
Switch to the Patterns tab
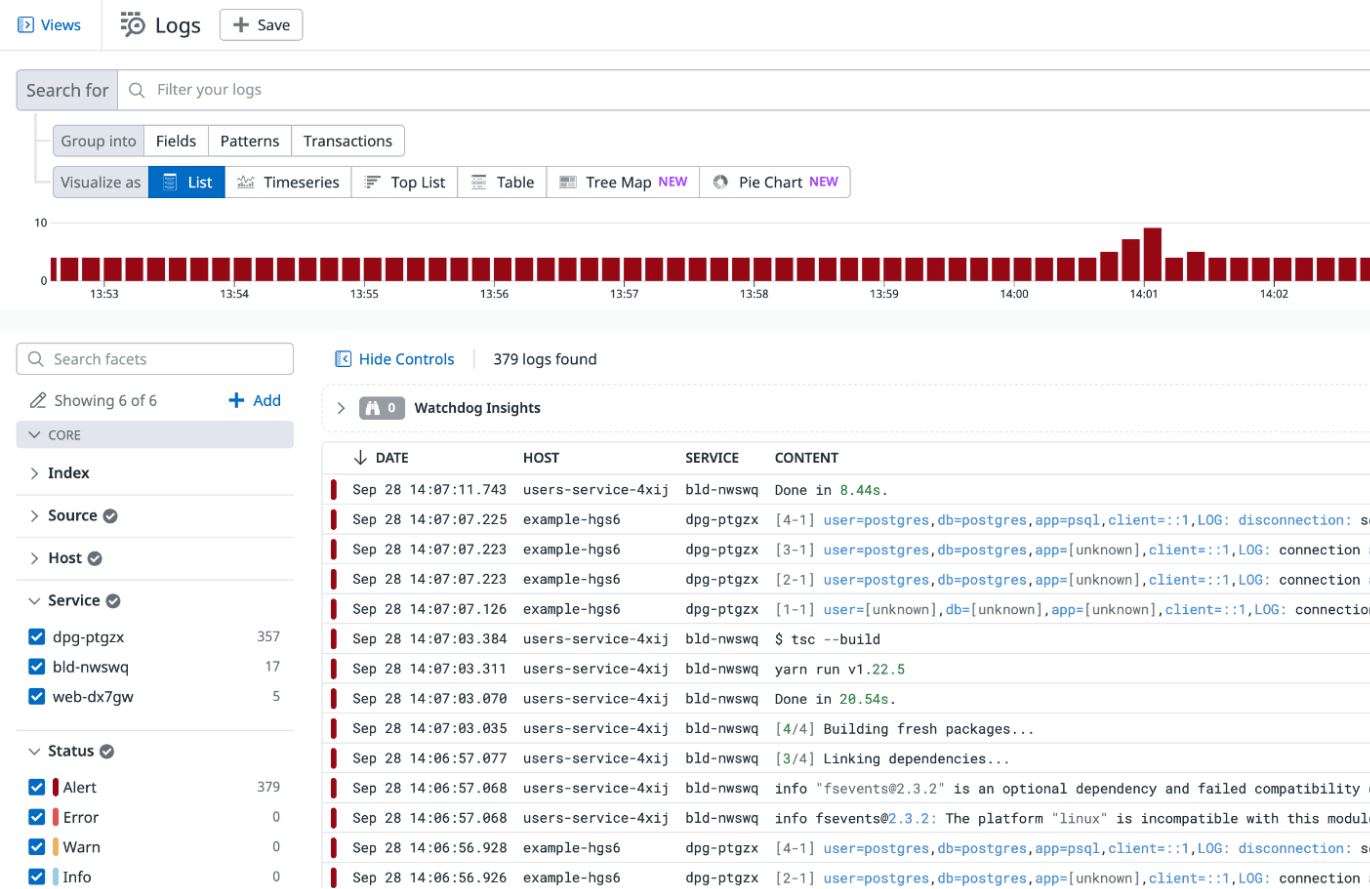click(x=249, y=141)
